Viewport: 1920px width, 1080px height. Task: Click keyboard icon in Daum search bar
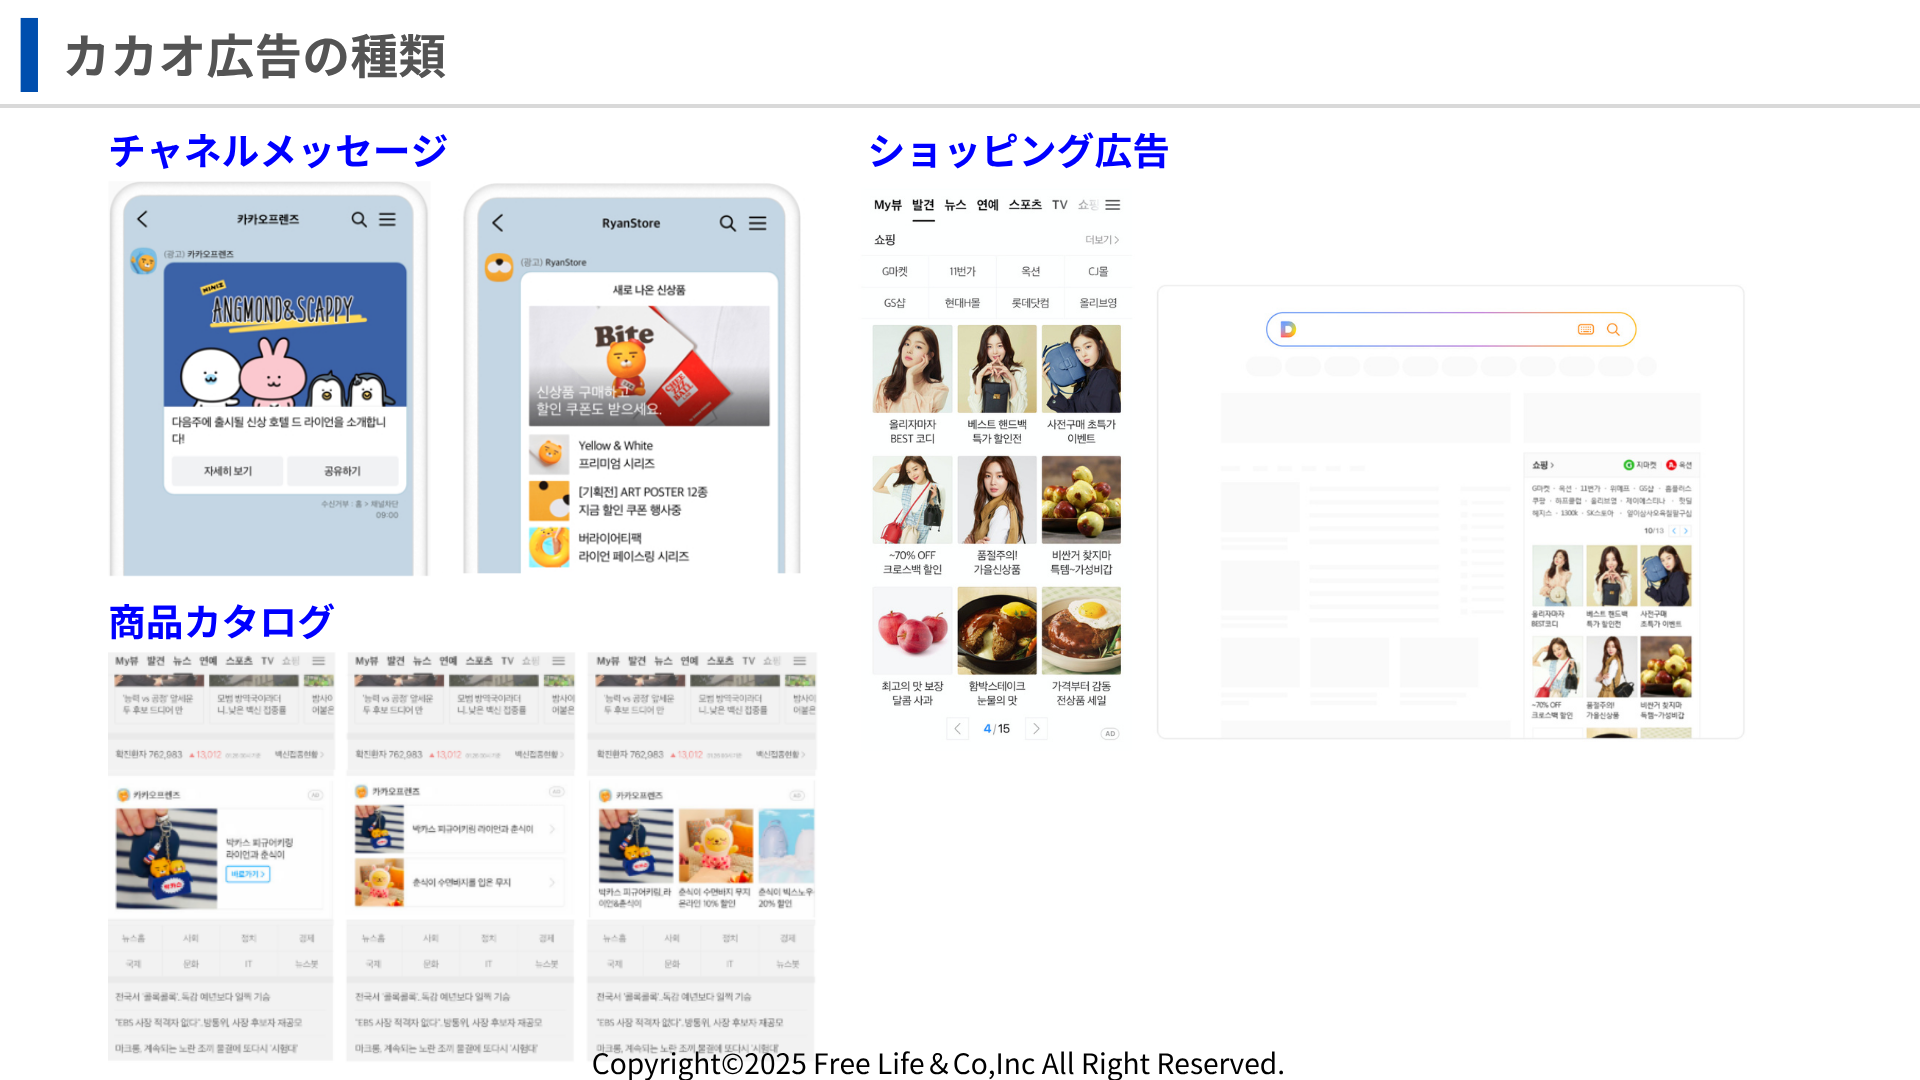(x=1586, y=329)
